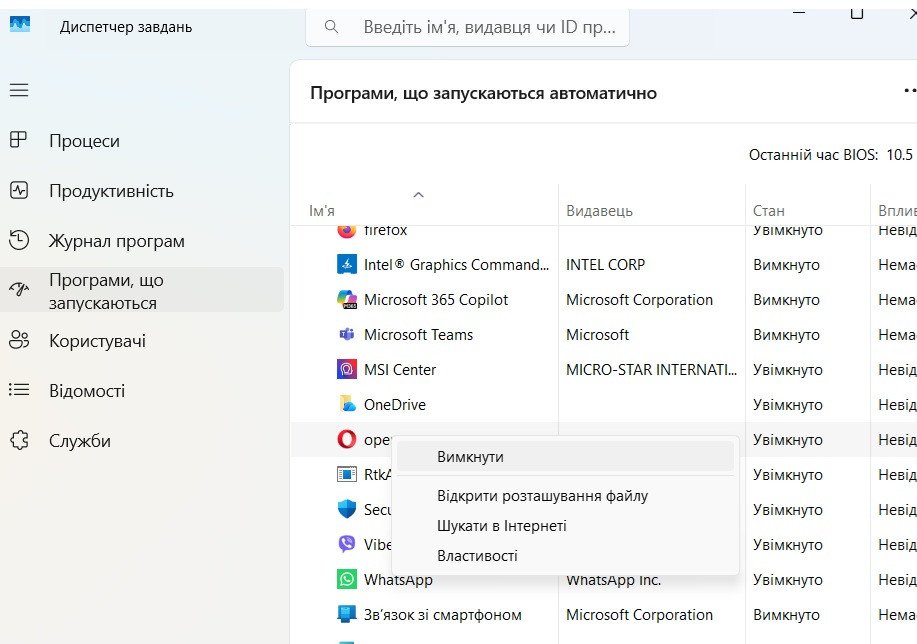Choose Вимкнути in the context menu
Screen dimensions: 917x644
pyautogui.click(x=565, y=457)
